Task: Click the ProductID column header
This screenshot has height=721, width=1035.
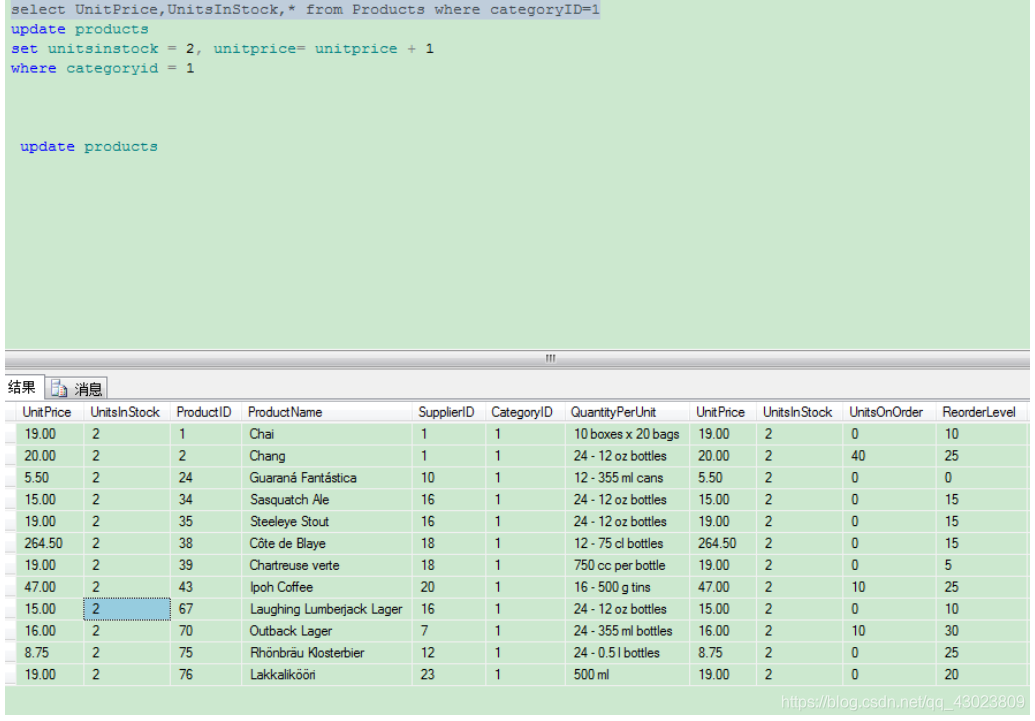Action: tap(204, 412)
